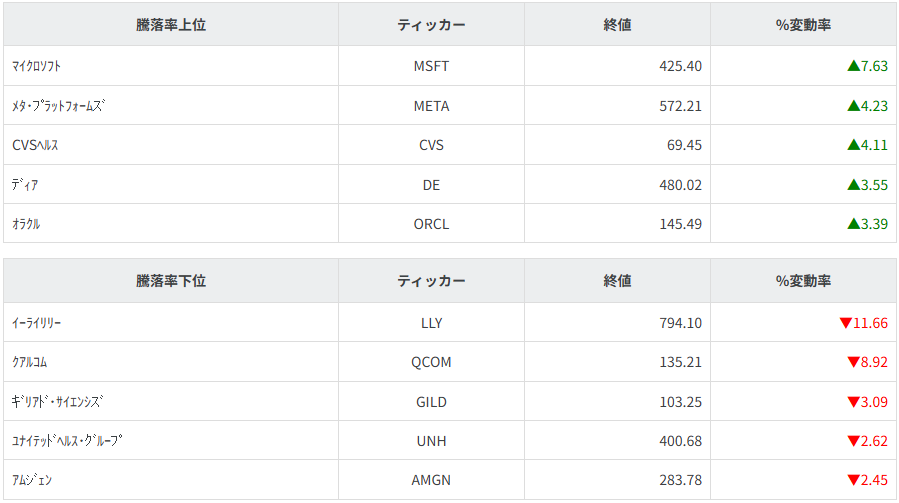This screenshot has width=899, height=503.
Task: Select the ティッカー header in the top table
Action: (x=431, y=25)
